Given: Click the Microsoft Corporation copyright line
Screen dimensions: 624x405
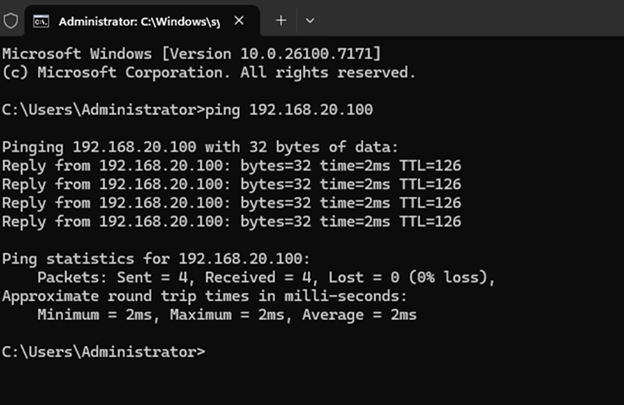Looking at the screenshot, I should click(208, 72).
